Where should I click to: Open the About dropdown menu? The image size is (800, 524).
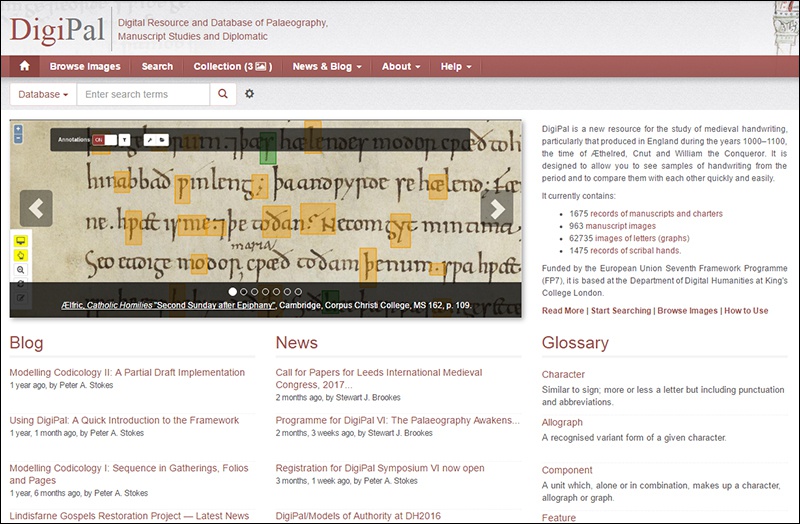tap(401, 66)
